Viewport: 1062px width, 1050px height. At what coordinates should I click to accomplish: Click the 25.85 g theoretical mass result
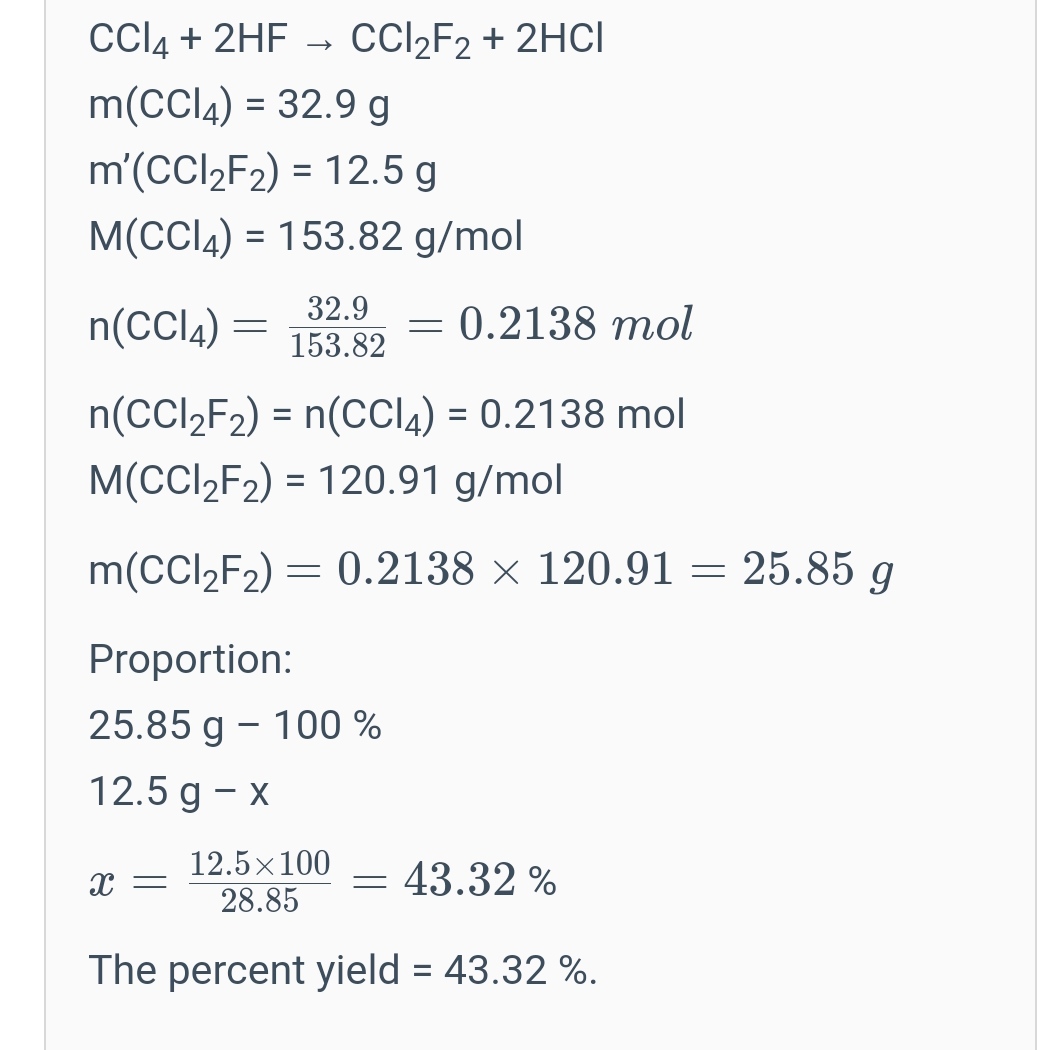pyautogui.click(x=817, y=570)
